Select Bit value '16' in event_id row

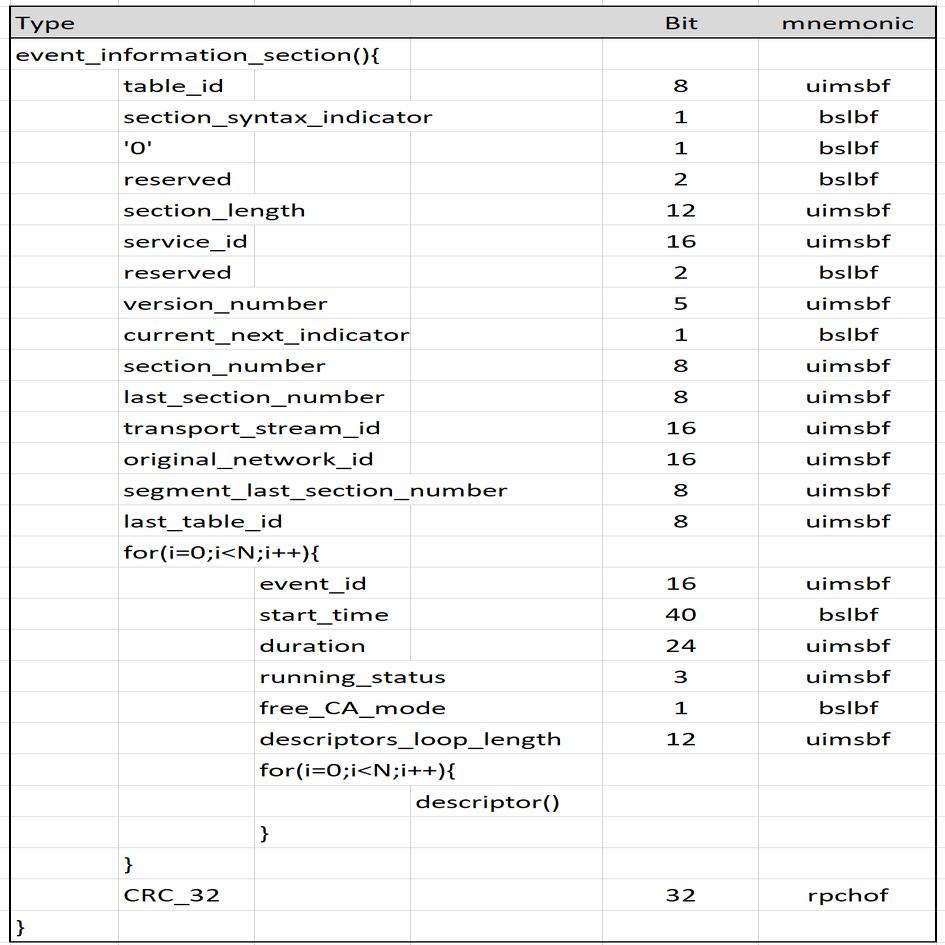tap(680, 584)
